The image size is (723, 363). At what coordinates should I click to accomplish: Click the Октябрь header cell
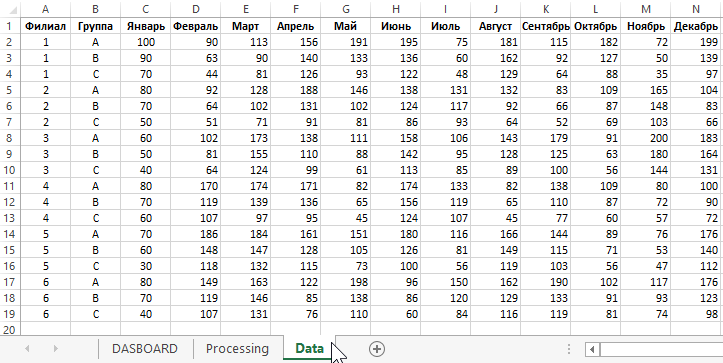[596, 26]
